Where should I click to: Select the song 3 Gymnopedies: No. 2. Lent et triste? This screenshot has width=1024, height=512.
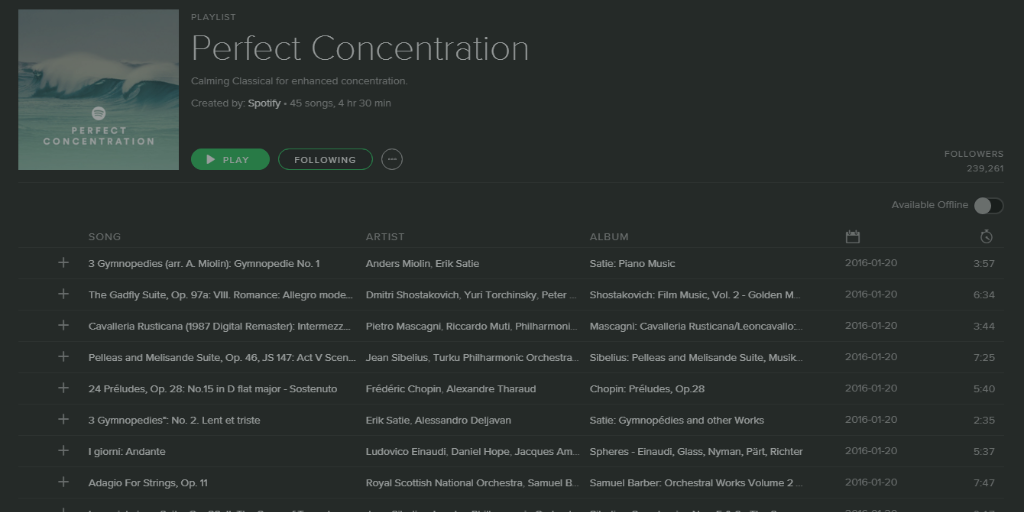[174, 421]
